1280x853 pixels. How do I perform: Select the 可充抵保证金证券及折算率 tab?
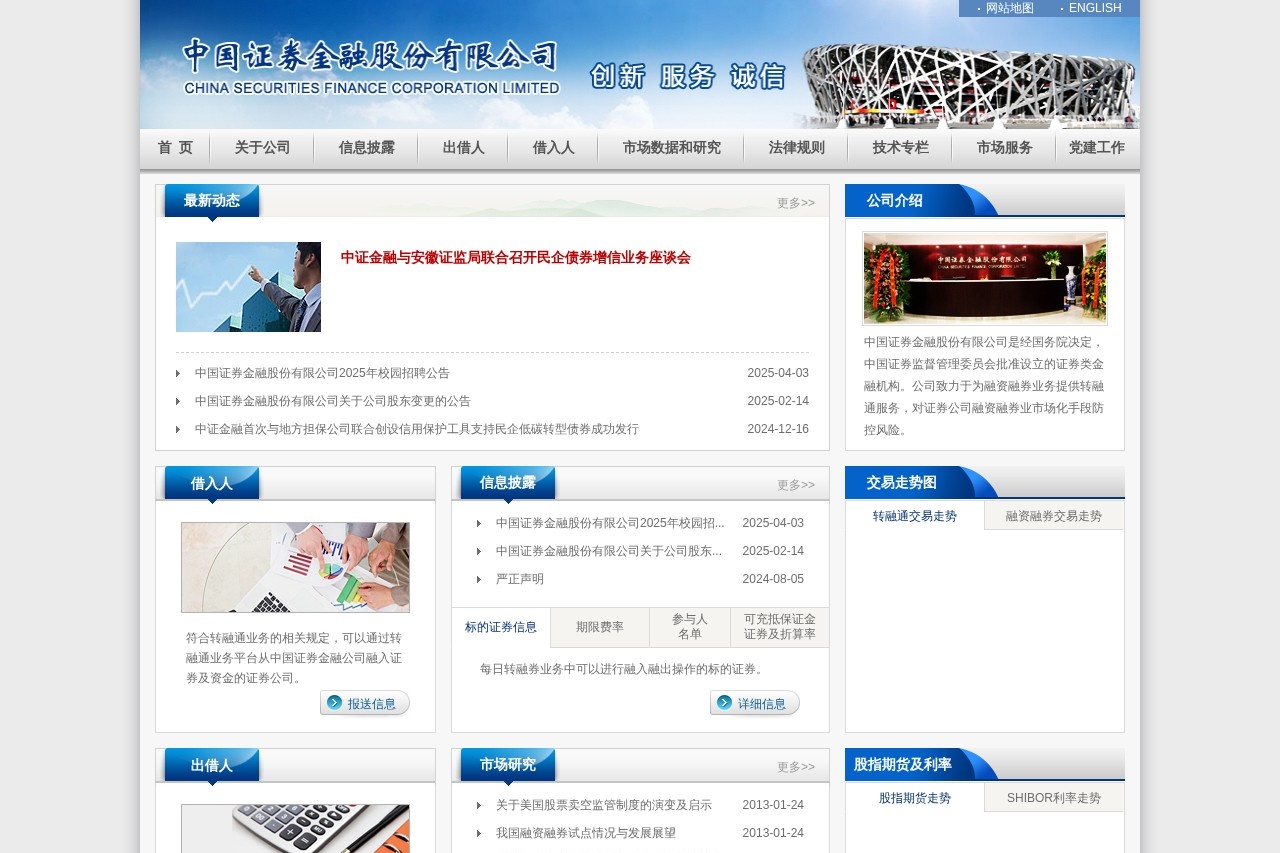[x=780, y=627]
